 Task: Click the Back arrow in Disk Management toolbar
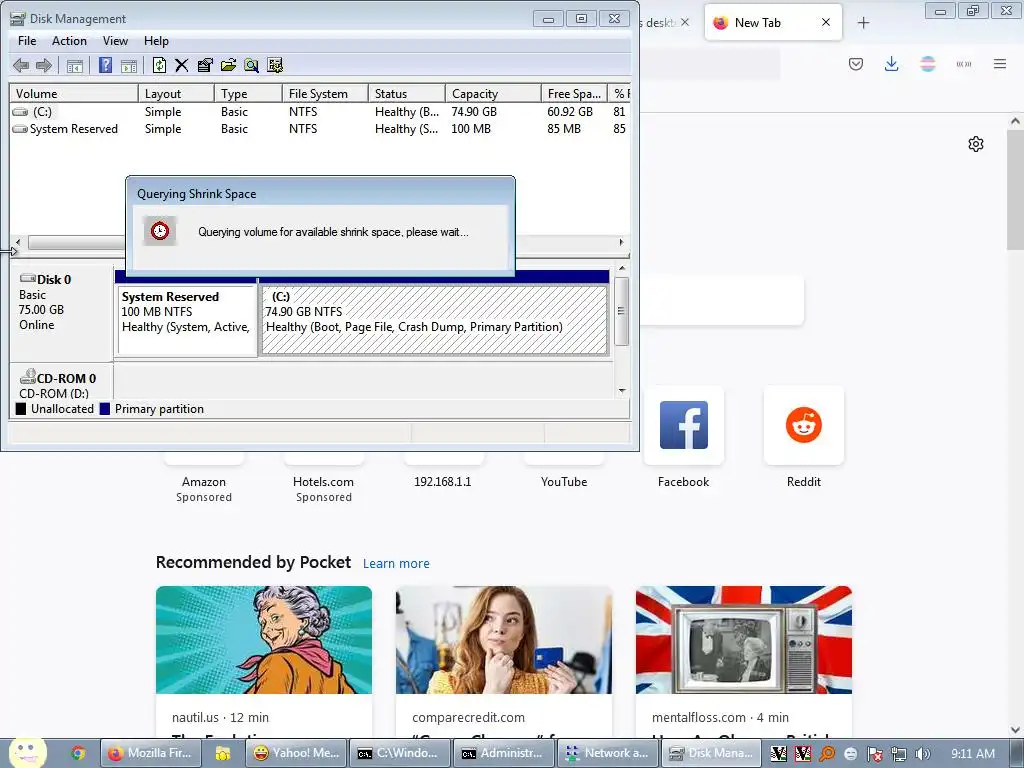coord(21,65)
